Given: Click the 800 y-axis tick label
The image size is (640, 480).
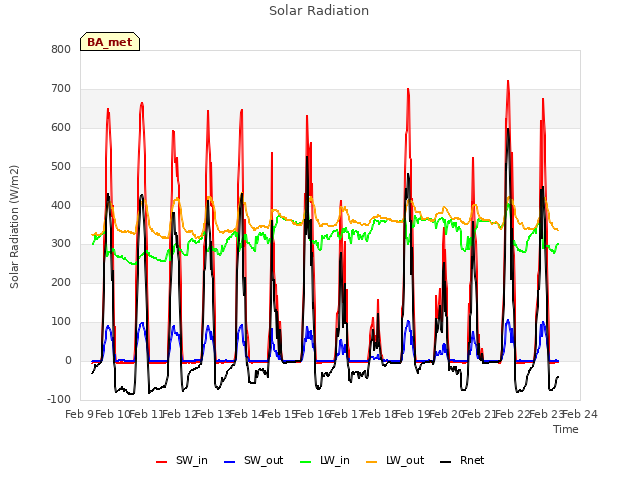Looking at the screenshot, I should pyautogui.click(x=61, y=49).
